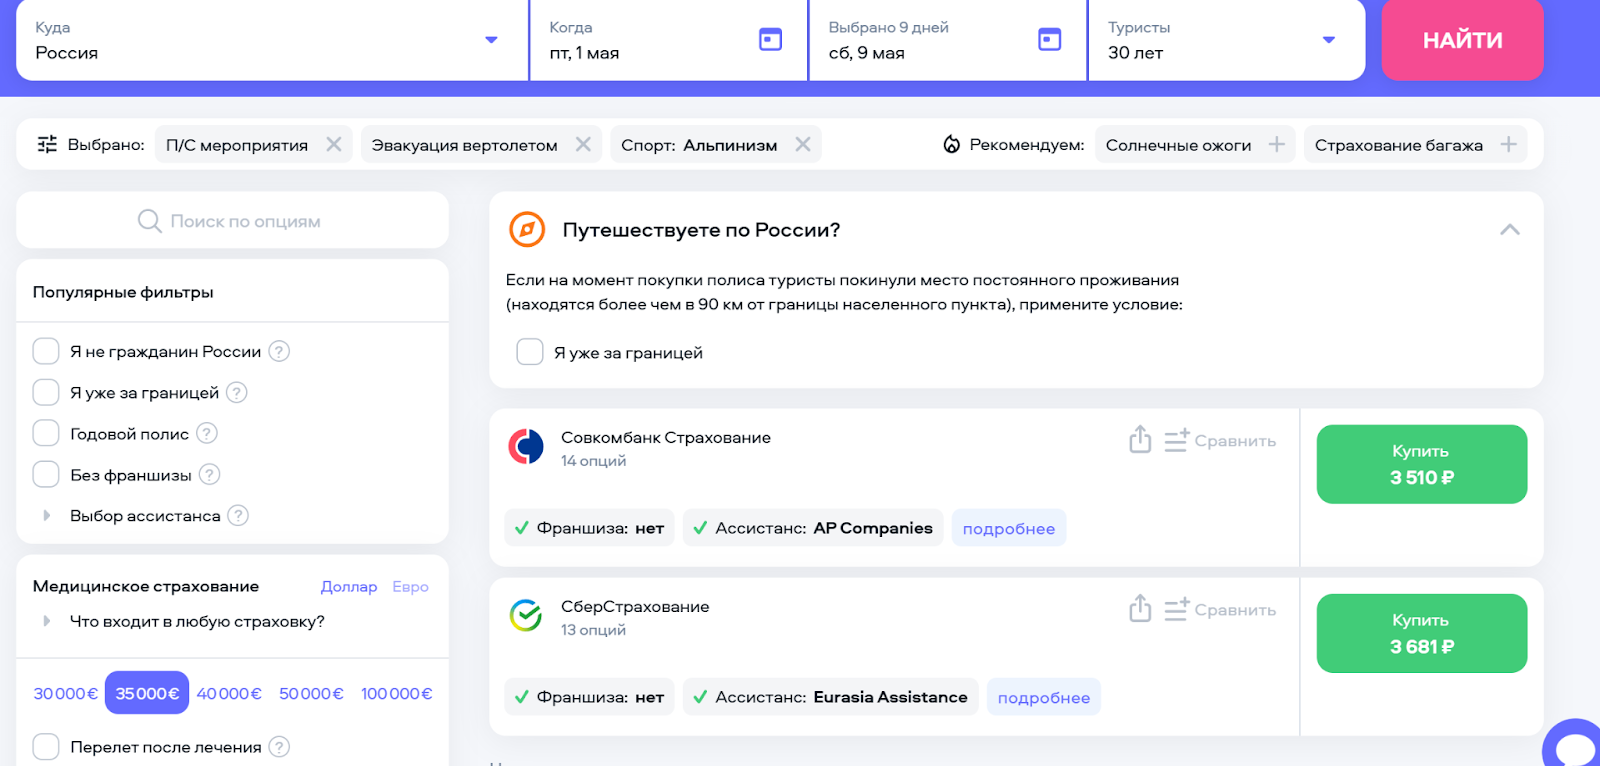Select 50 000€ coverage amount
1600x766 pixels.
click(311, 693)
